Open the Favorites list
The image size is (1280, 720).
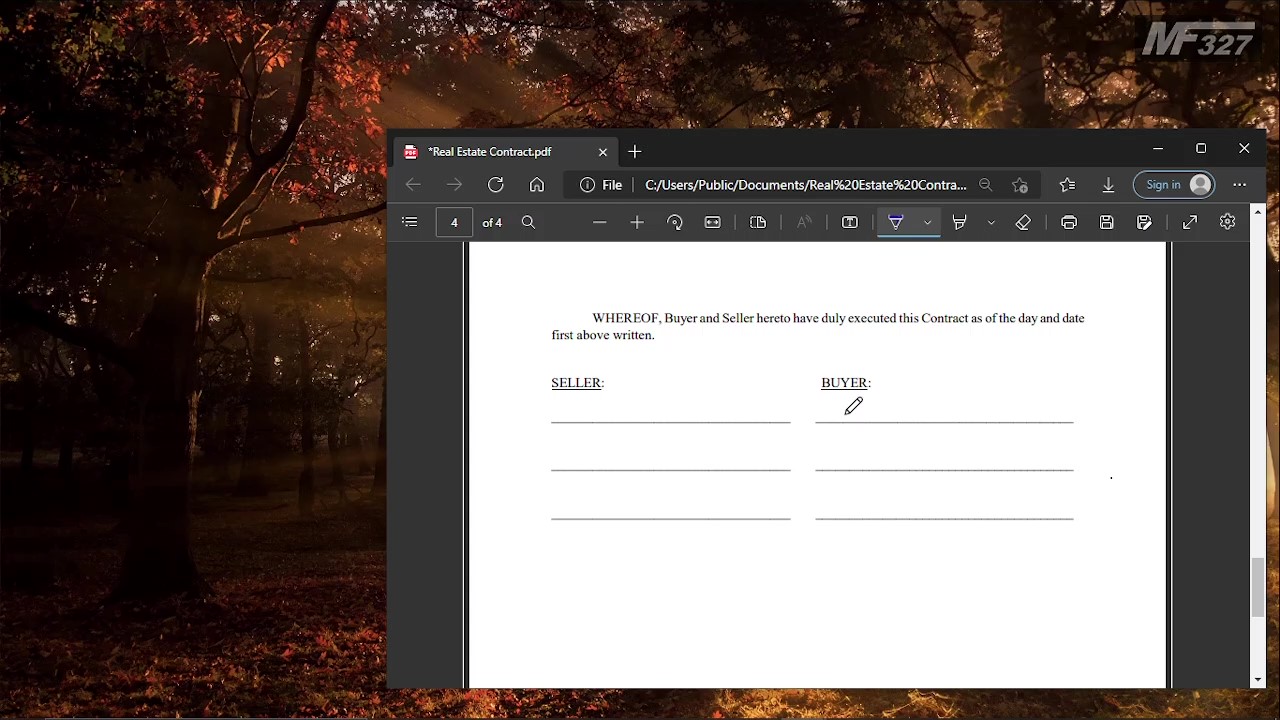pos(1068,185)
